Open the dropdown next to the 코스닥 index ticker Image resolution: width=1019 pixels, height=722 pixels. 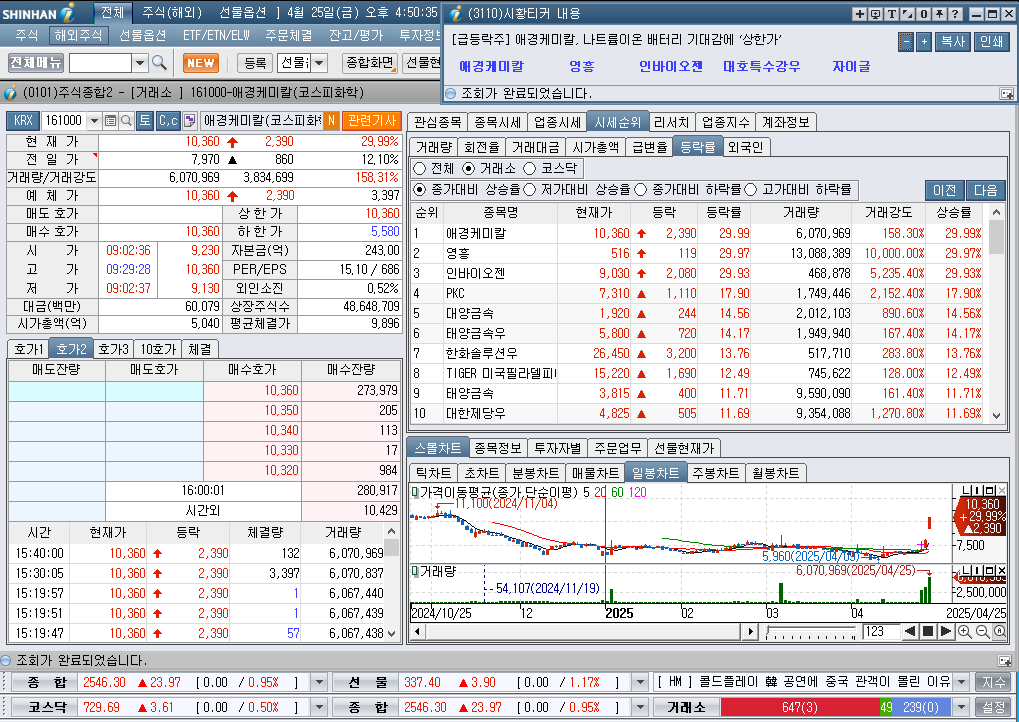[x=318, y=707]
